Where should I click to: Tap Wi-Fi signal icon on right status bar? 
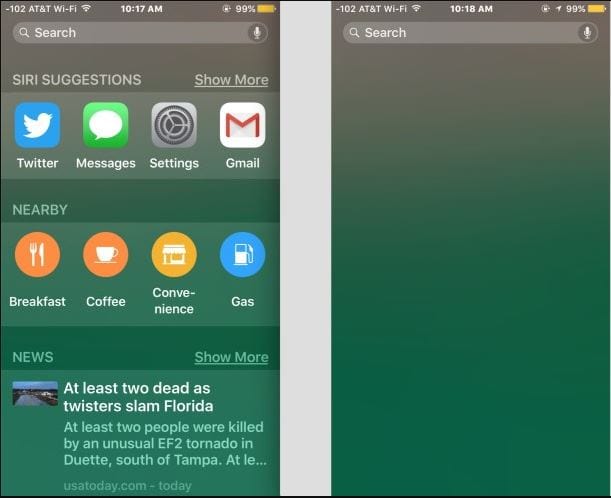click(x=416, y=8)
